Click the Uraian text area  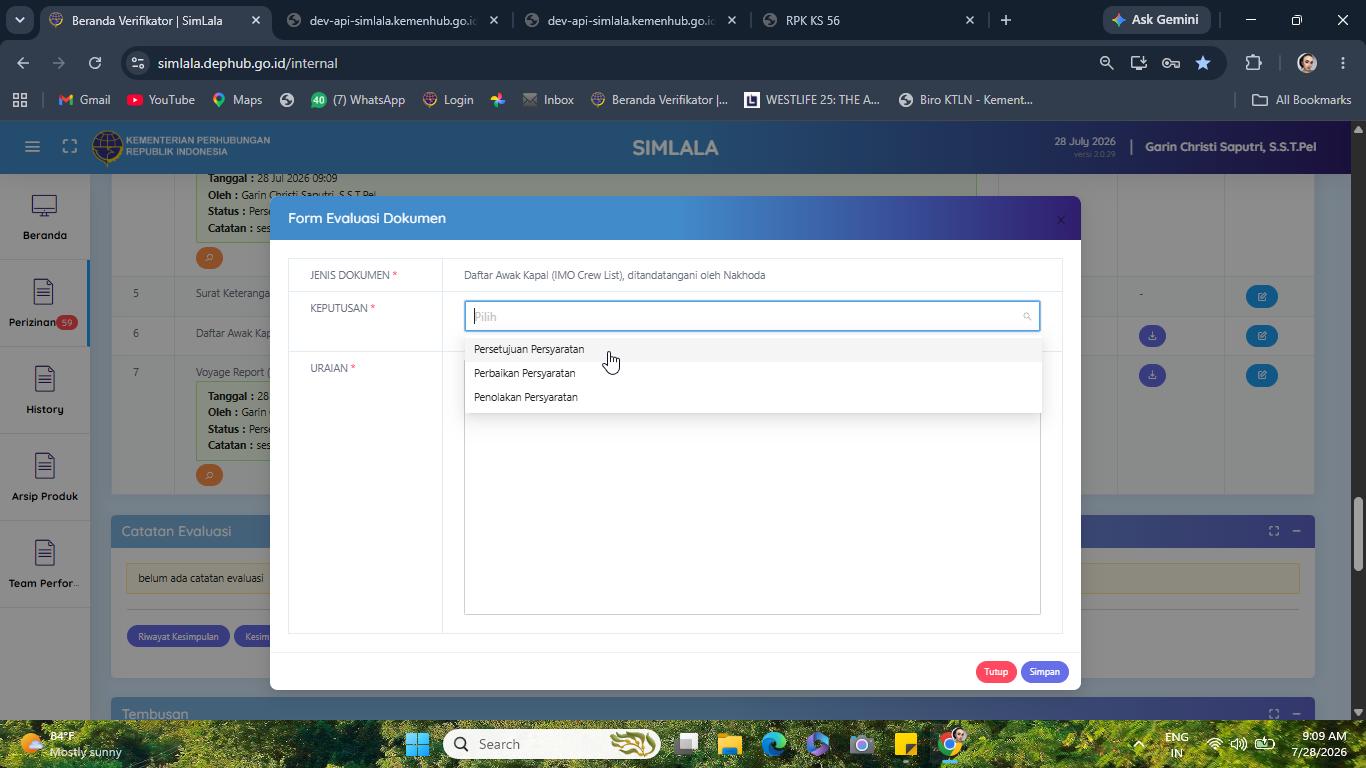click(752, 513)
